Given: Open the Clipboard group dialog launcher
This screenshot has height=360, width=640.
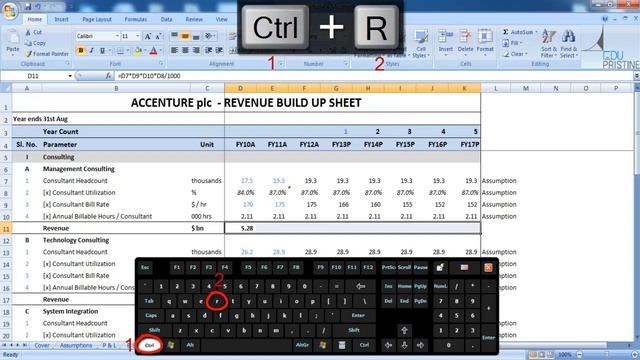Looking at the screenshot, I should 68,64.
